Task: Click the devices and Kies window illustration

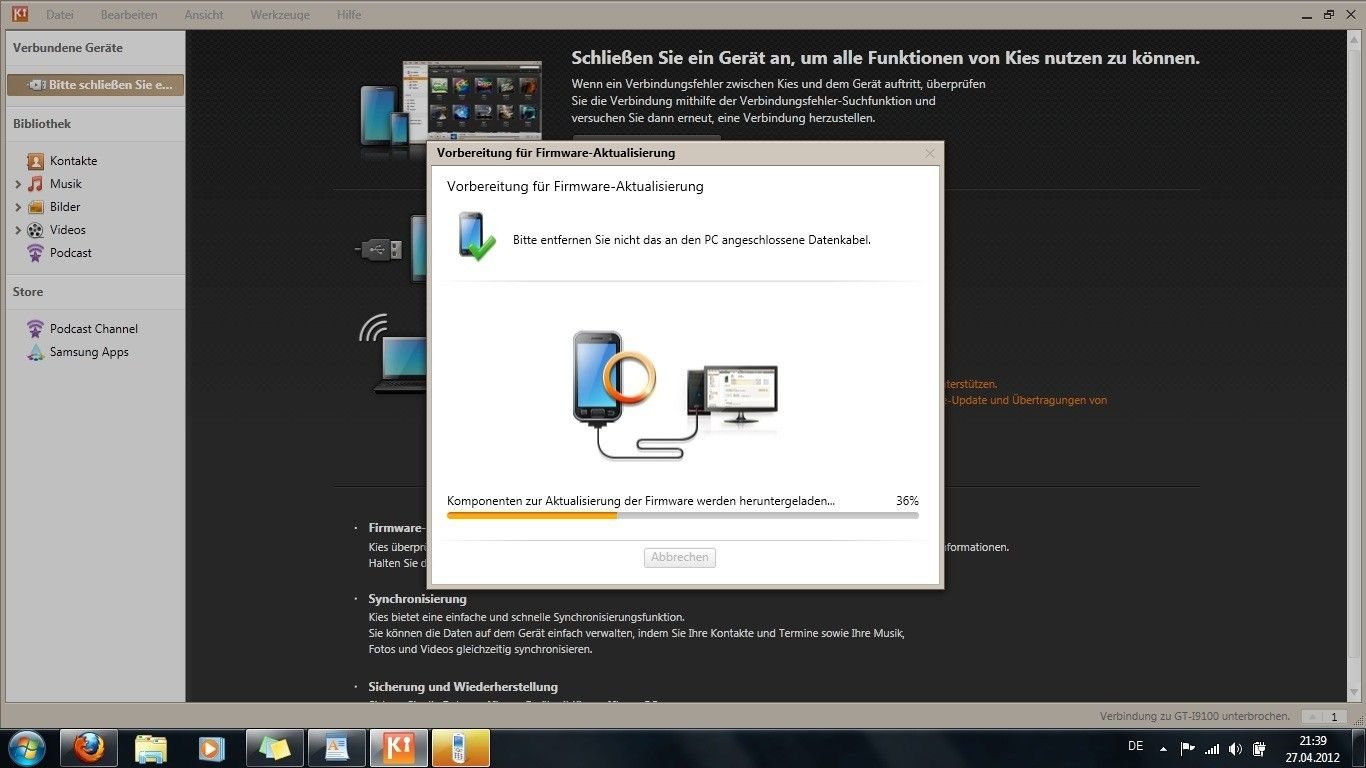Action: (451, 108)
